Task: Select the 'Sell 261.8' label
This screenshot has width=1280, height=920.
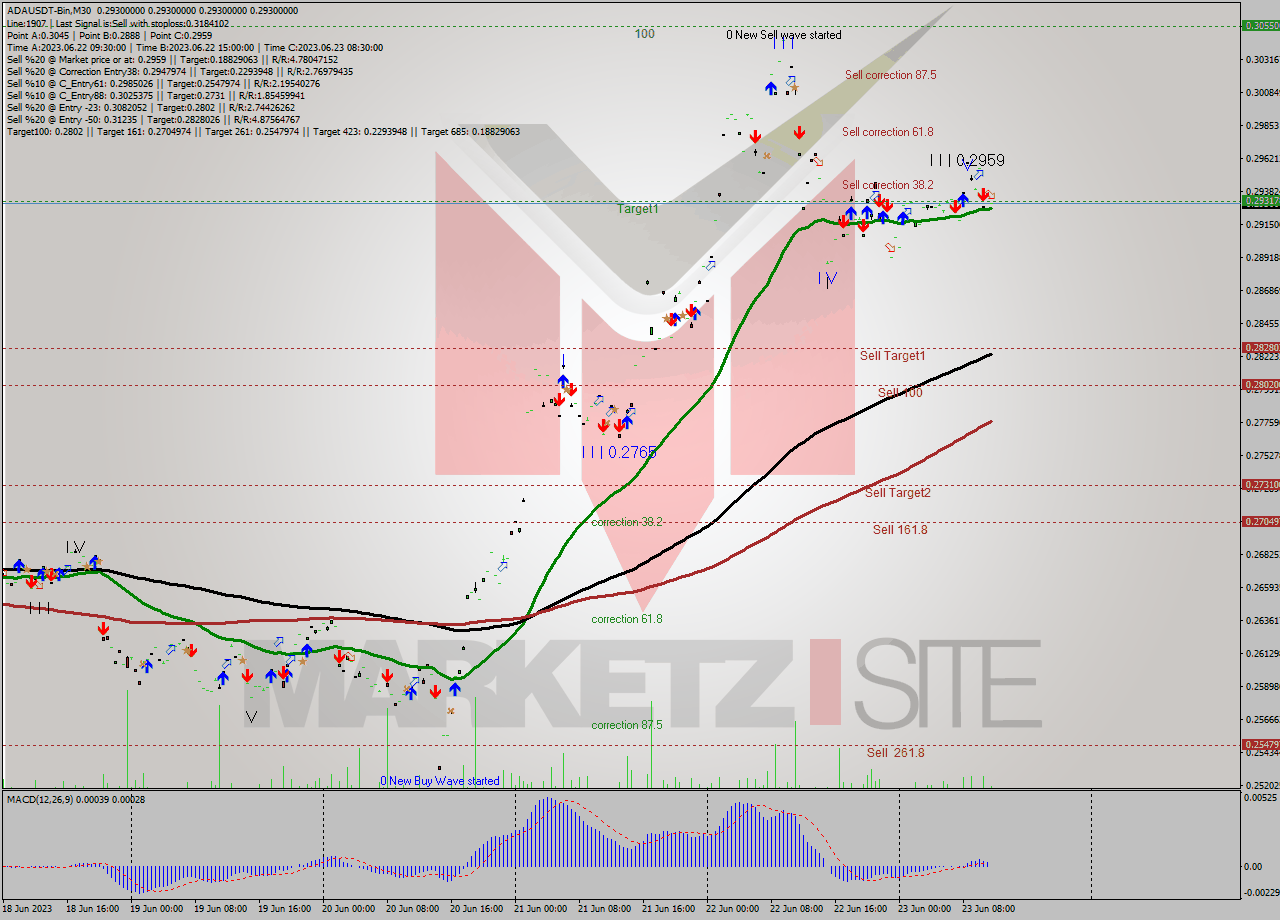Action: coord(895,753)
